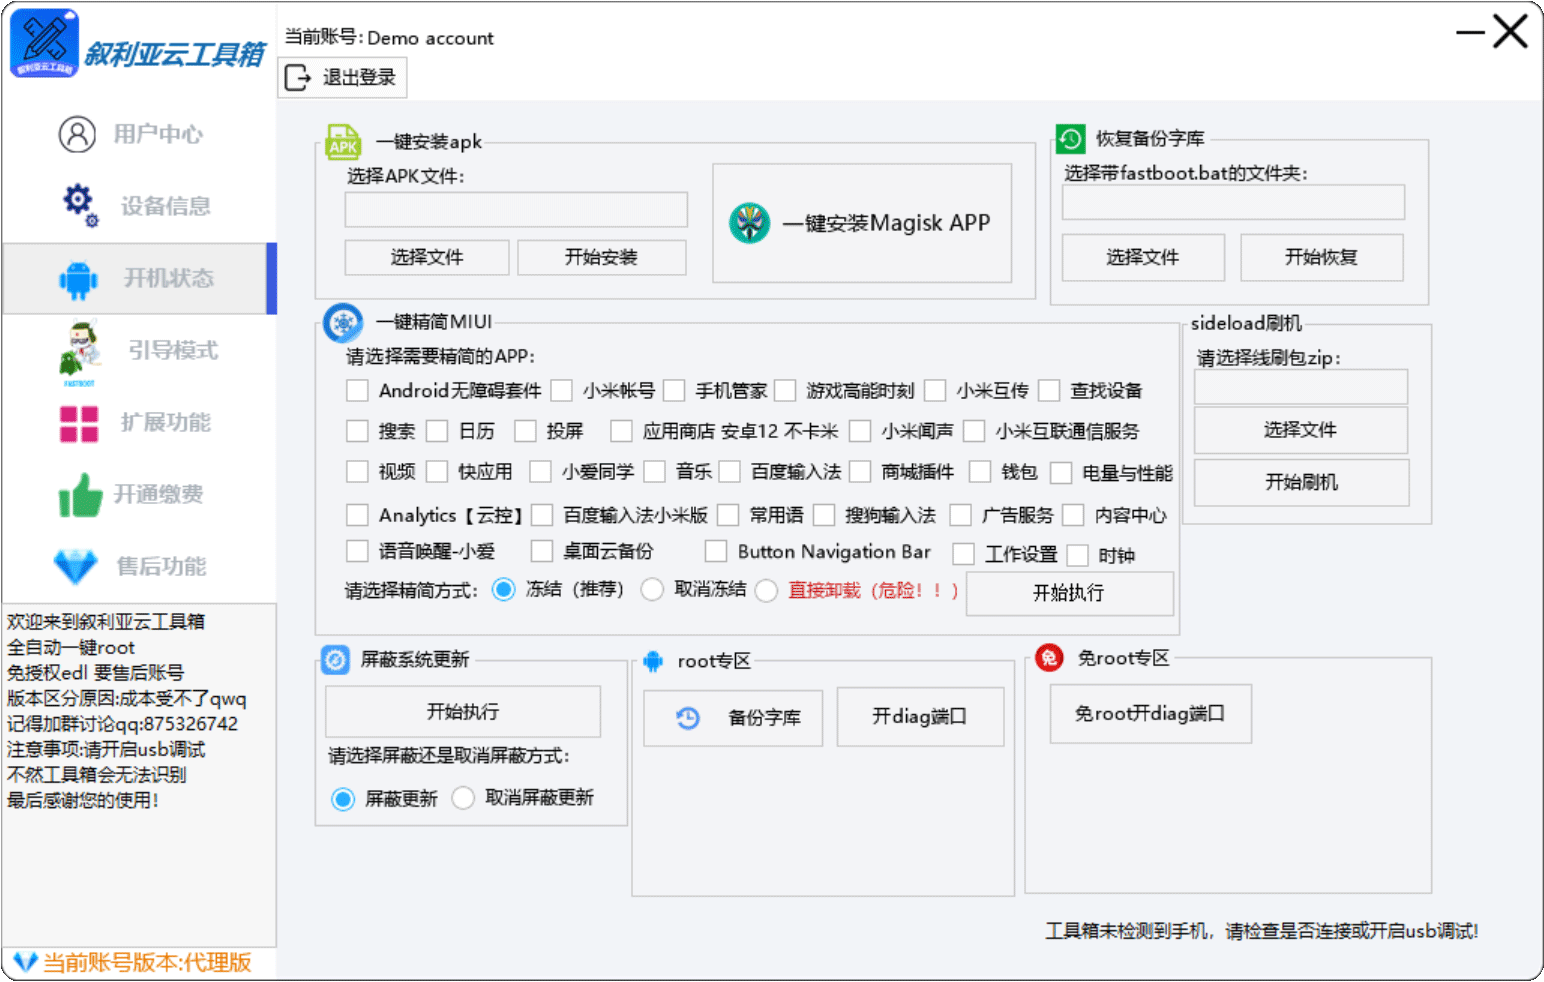Click the green thumbs-up payment icon

point(80,495)
